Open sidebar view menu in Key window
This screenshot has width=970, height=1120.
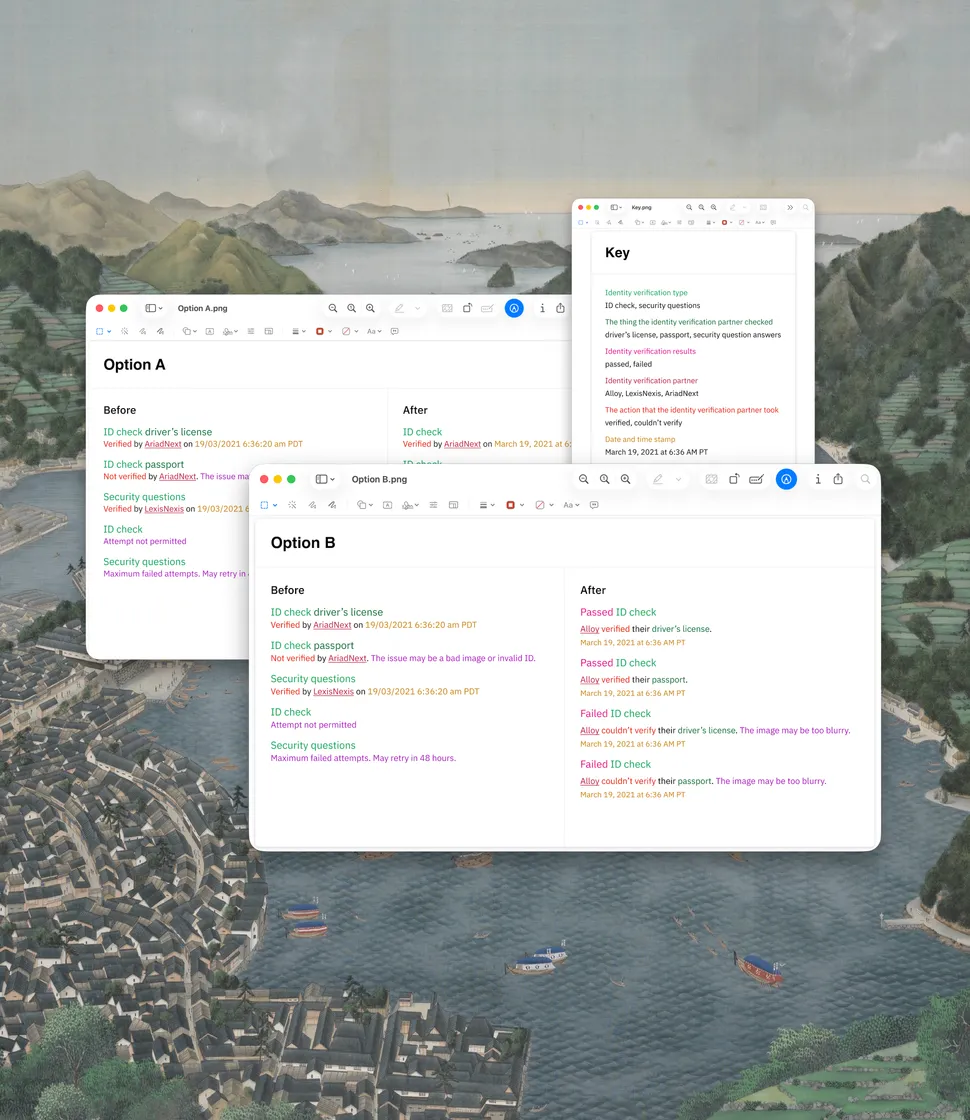616,207
